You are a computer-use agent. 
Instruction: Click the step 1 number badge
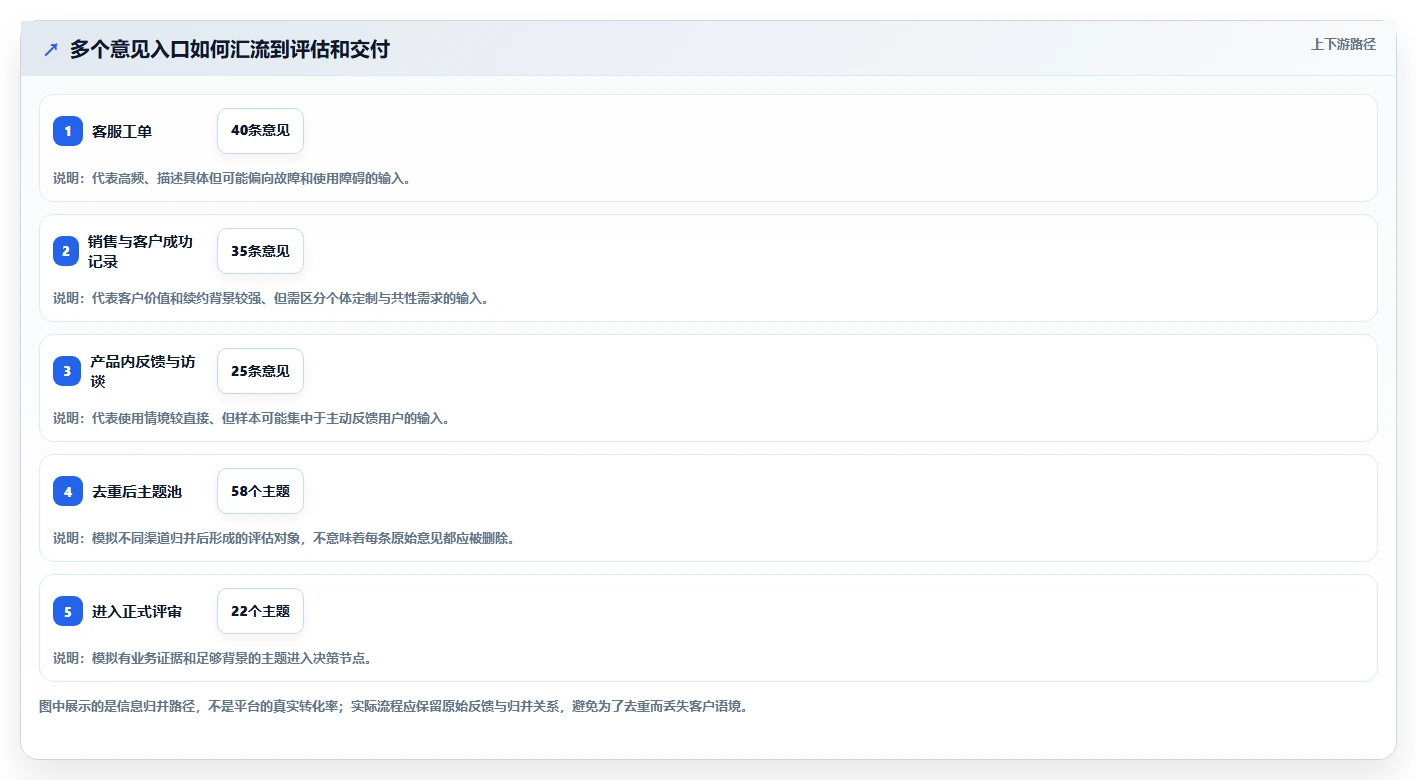pyautogui.click(x=68, y=131)
